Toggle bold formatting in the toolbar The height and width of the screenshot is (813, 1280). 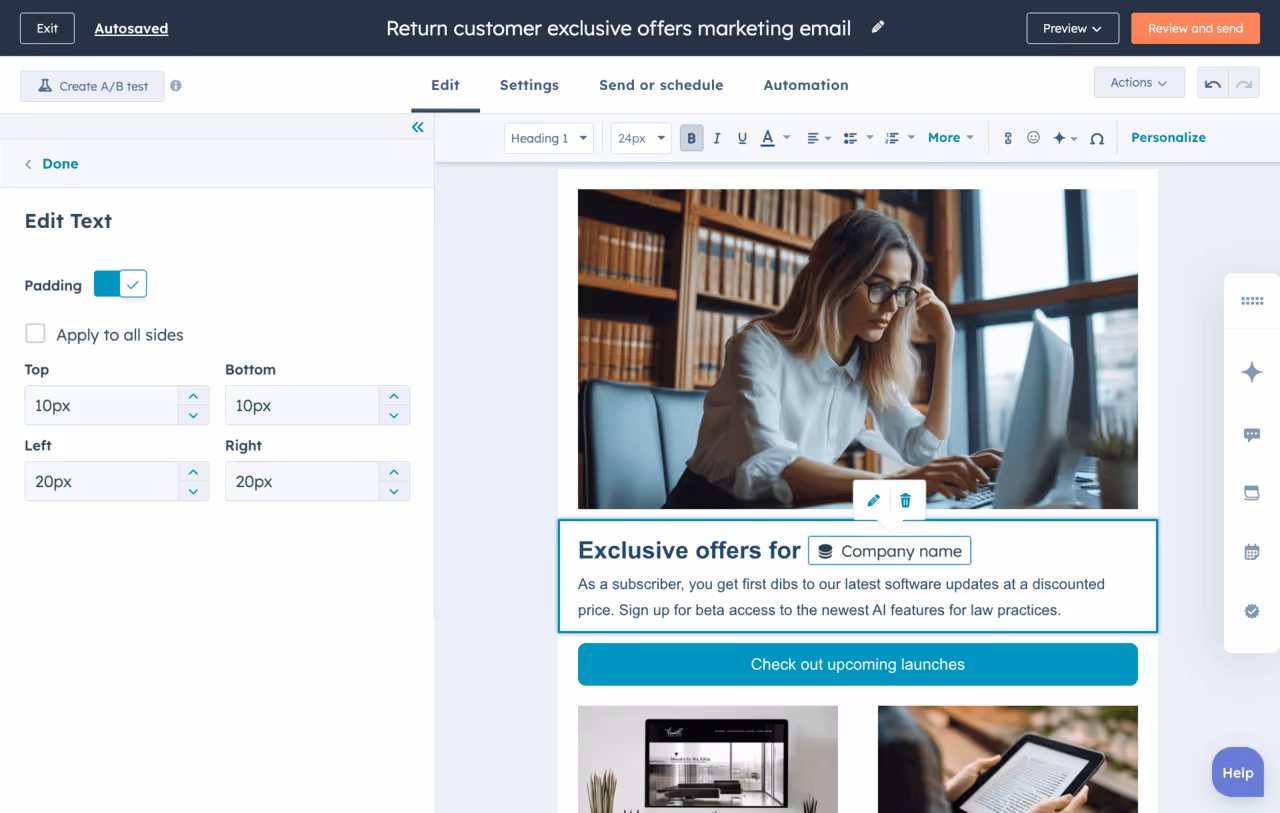click(x=691, y=138)
